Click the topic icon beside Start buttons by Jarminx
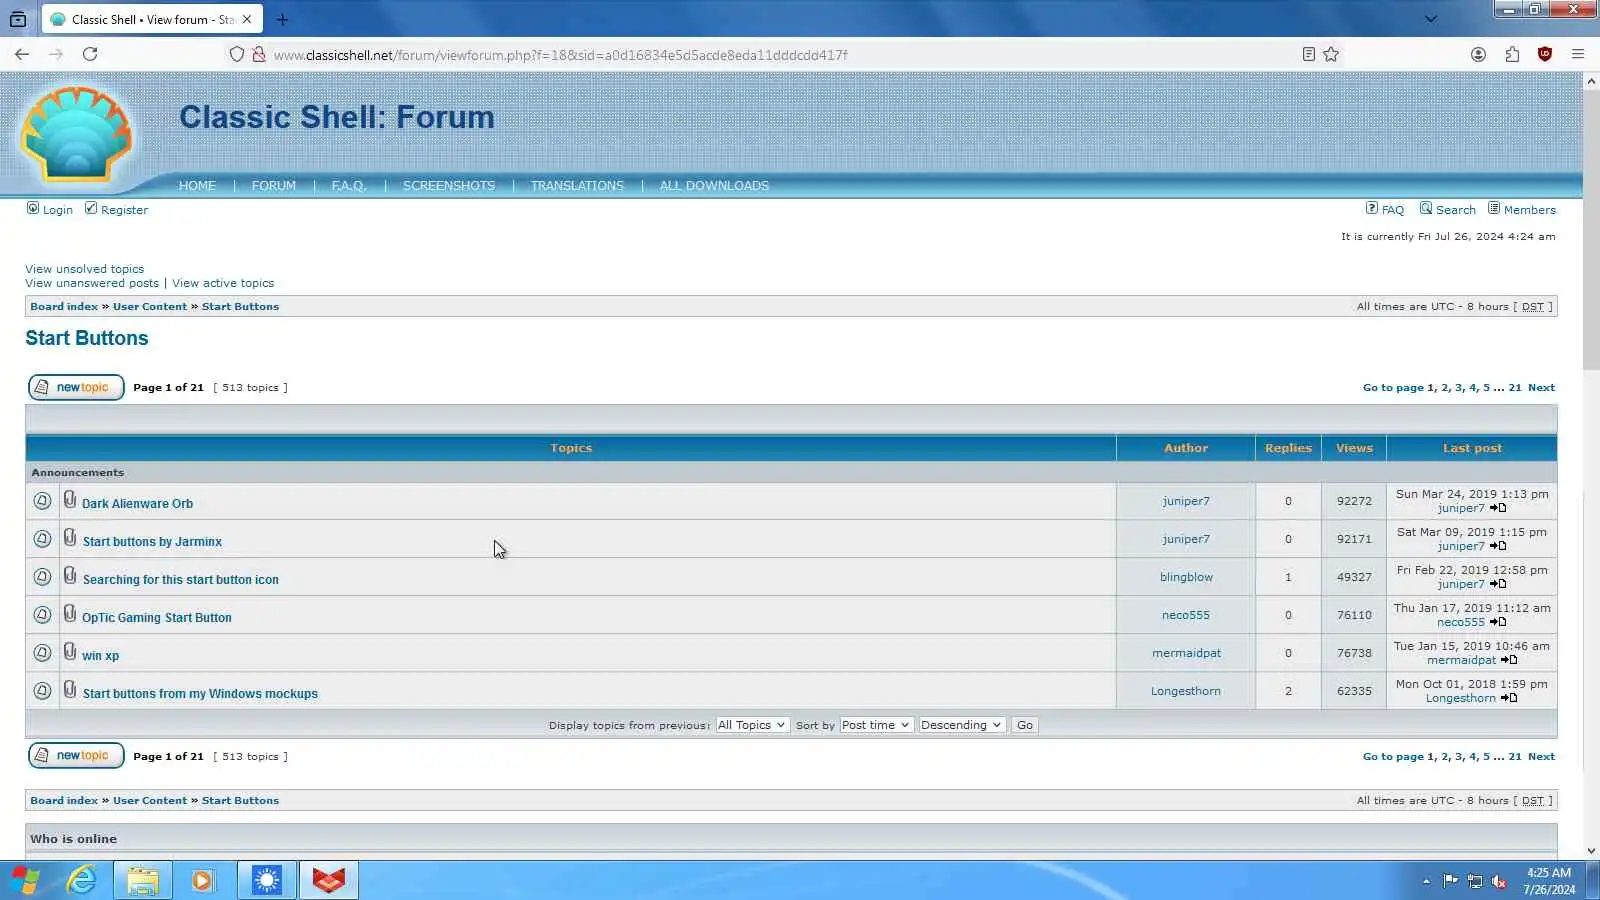Viewport: 1600px width, 900px height. 42,539
